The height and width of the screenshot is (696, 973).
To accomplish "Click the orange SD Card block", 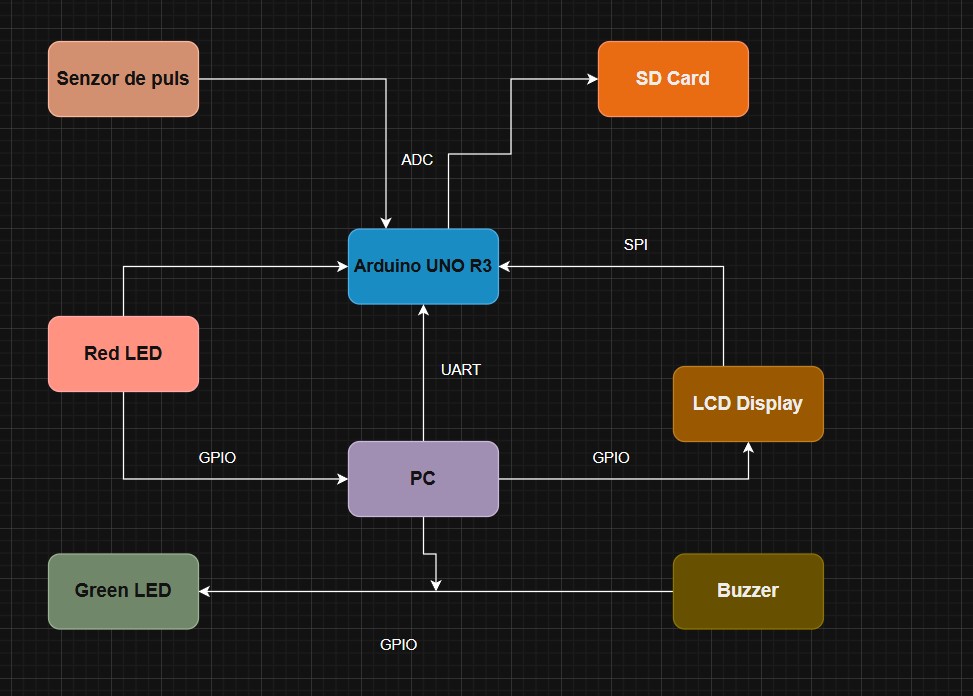I will pos(672,79).
